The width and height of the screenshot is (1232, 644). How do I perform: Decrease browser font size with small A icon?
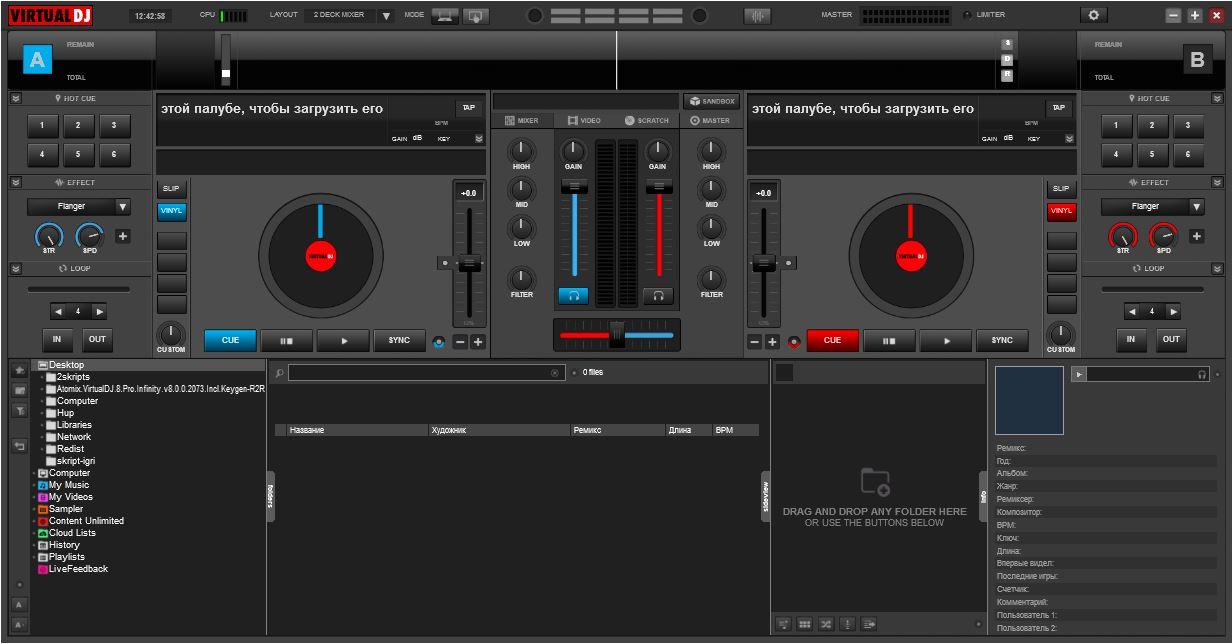click(19, 625)
